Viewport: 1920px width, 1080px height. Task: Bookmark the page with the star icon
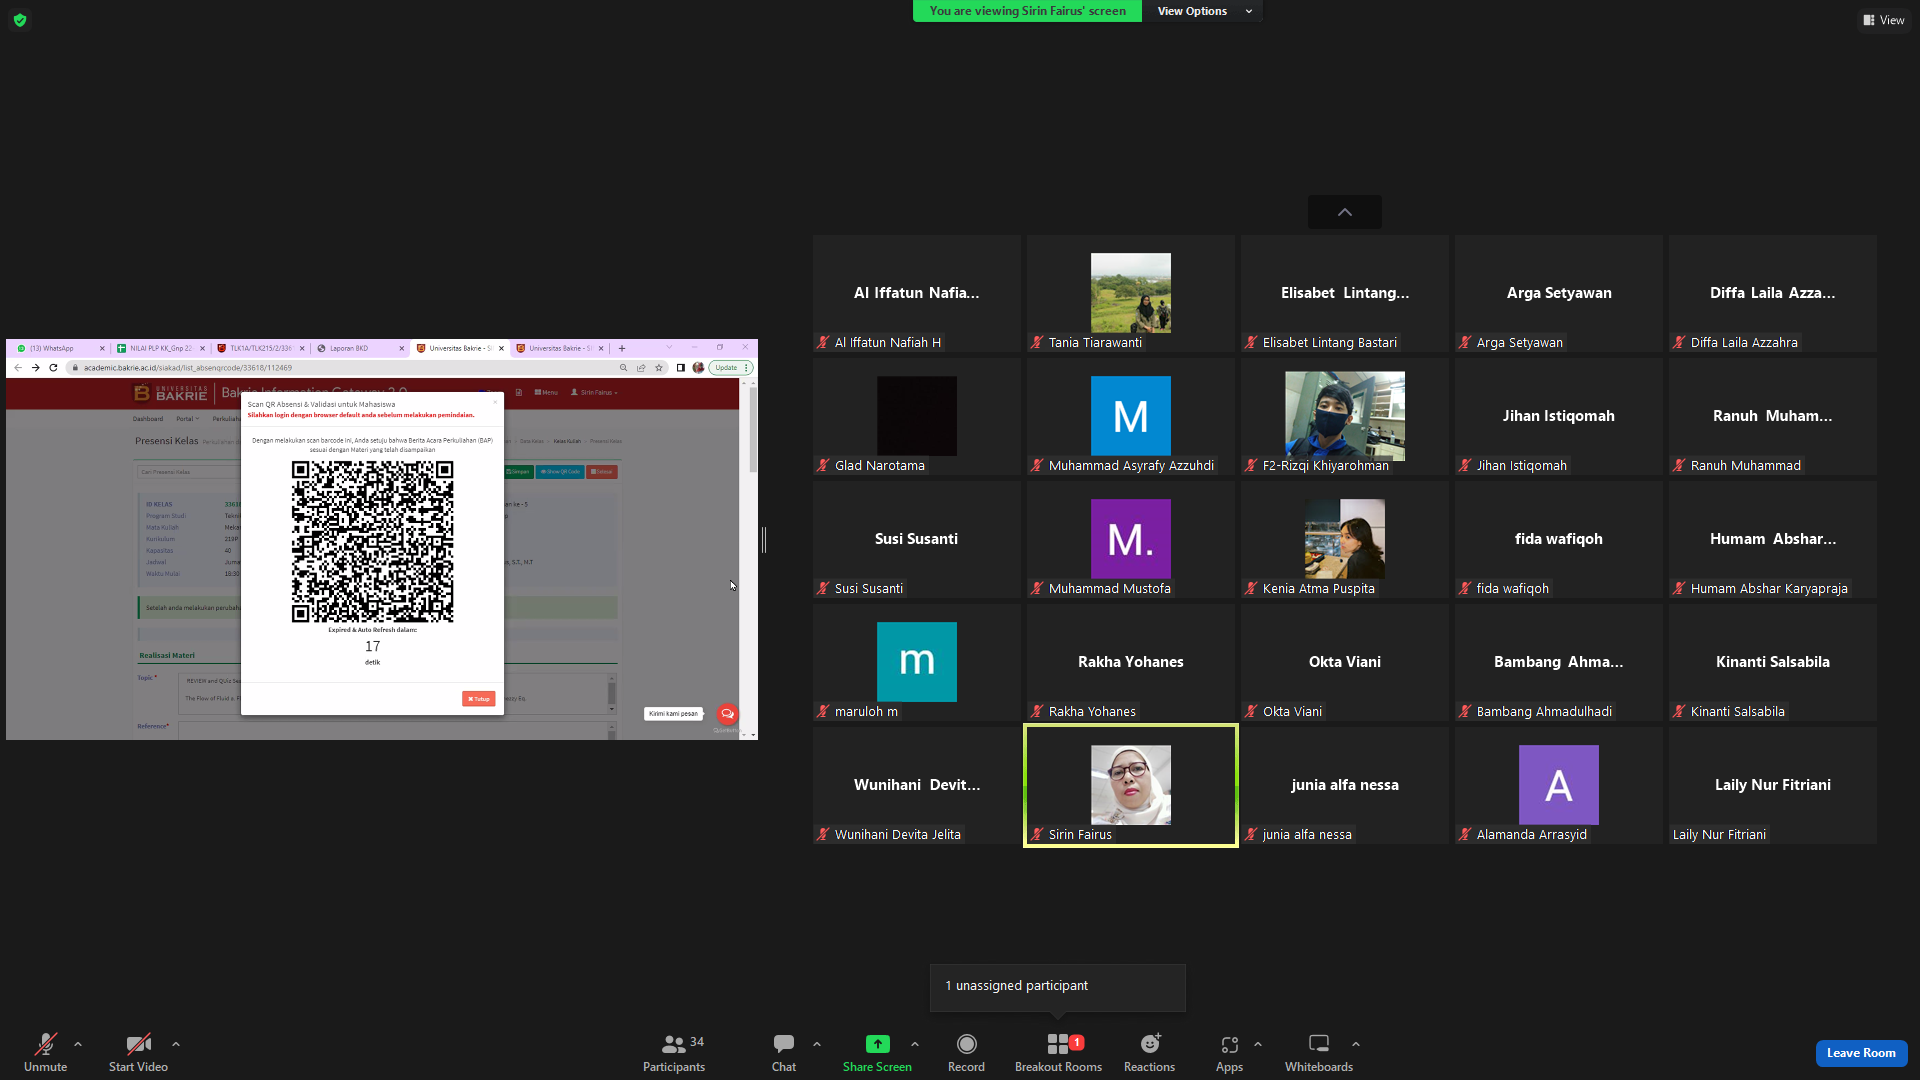click(659, 368)
